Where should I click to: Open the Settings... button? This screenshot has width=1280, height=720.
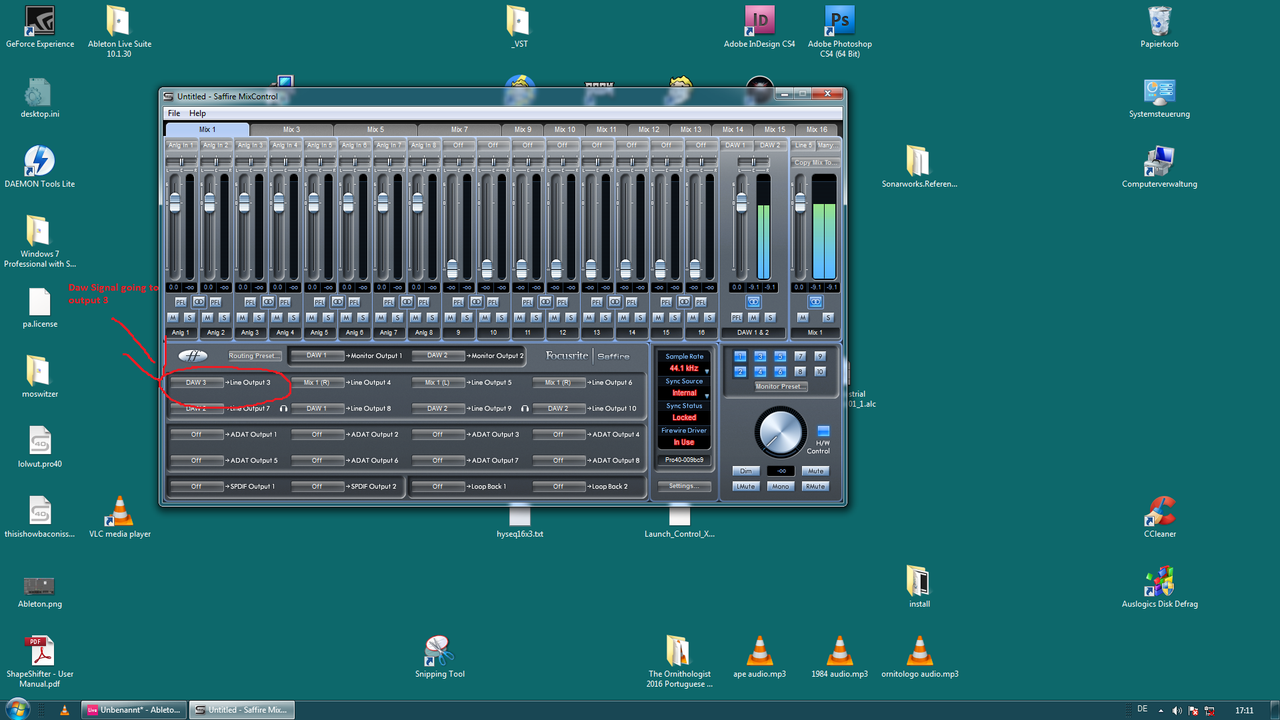(684, 486)
